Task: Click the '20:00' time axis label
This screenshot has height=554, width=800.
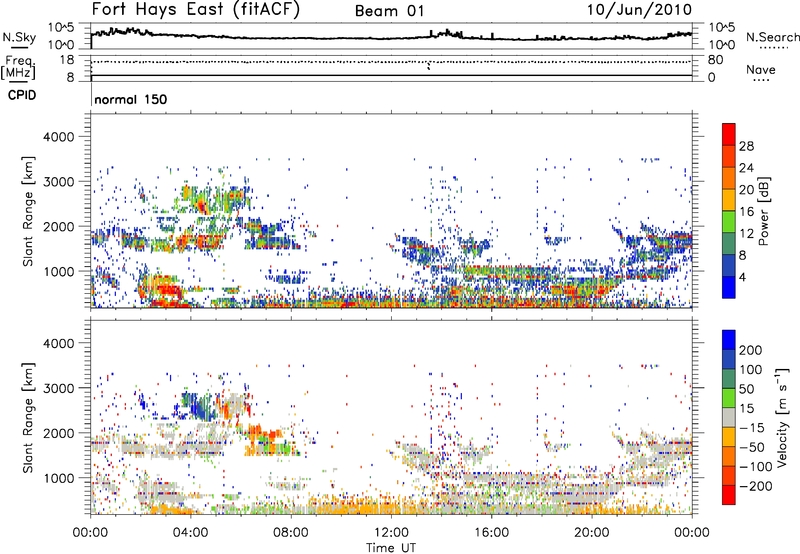Action: pyautogui.click(x=592, y=533)
